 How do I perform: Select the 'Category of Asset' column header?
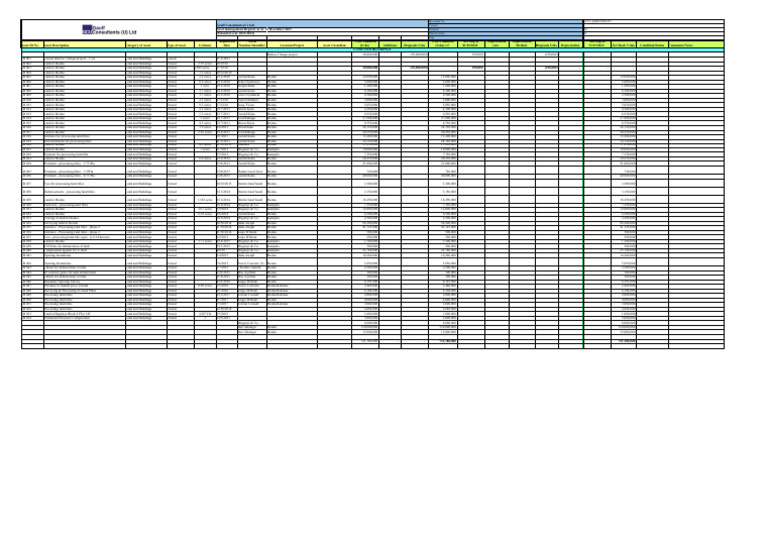click(146, 45)
